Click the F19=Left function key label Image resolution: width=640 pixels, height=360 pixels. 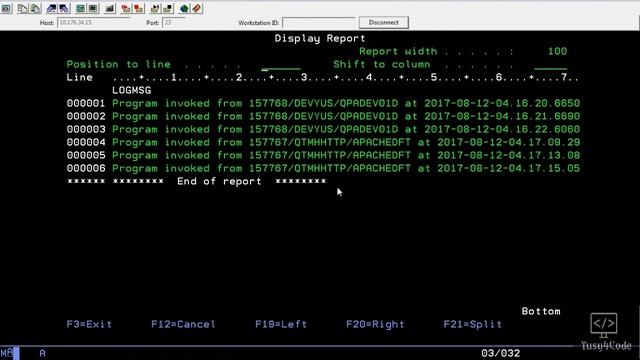click(281, 324)
